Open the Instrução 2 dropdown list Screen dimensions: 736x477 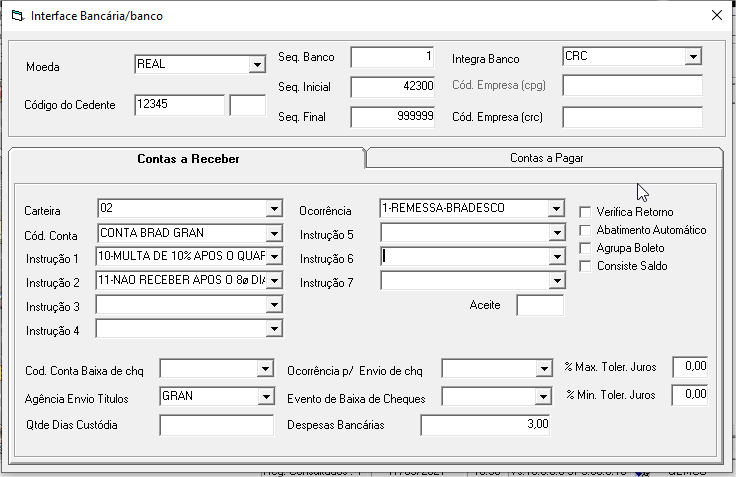click(274, 280)
